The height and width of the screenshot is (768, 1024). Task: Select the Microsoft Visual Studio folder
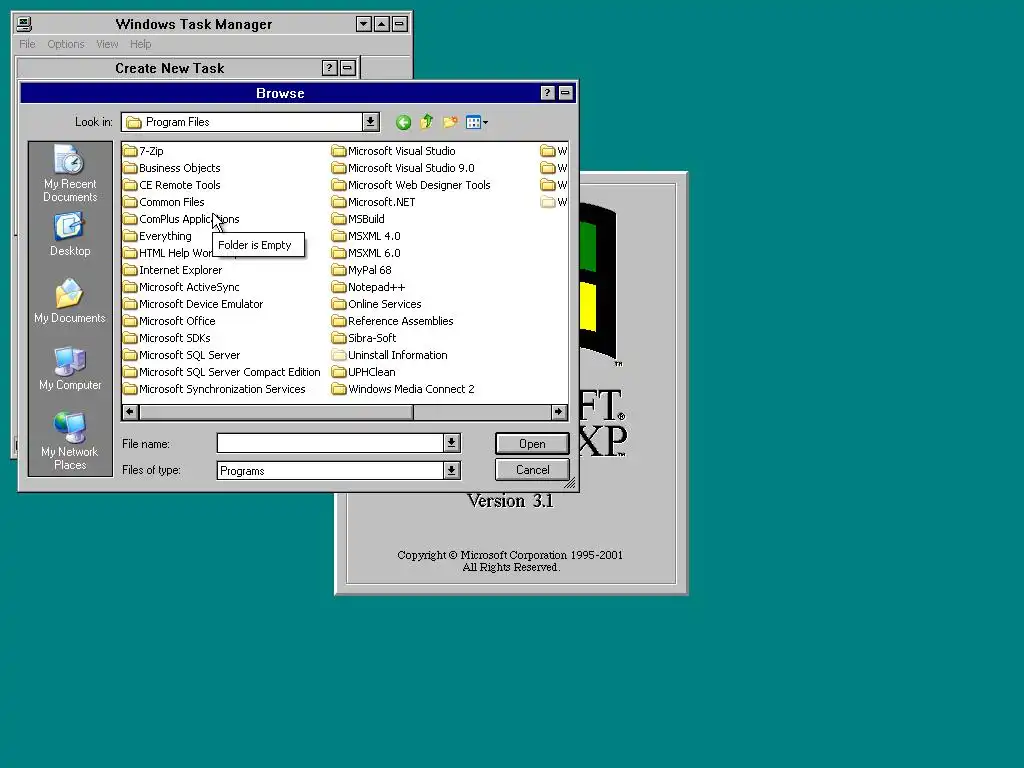point(394,151)
